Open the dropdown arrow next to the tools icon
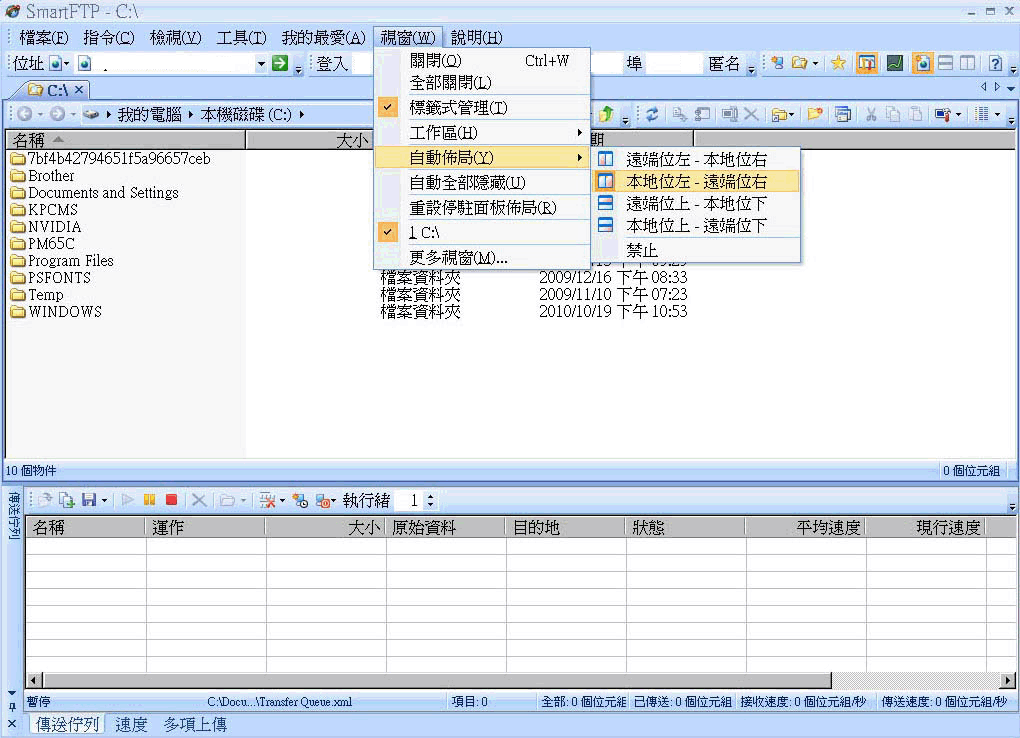1020x738 pixels. point(958,115)
